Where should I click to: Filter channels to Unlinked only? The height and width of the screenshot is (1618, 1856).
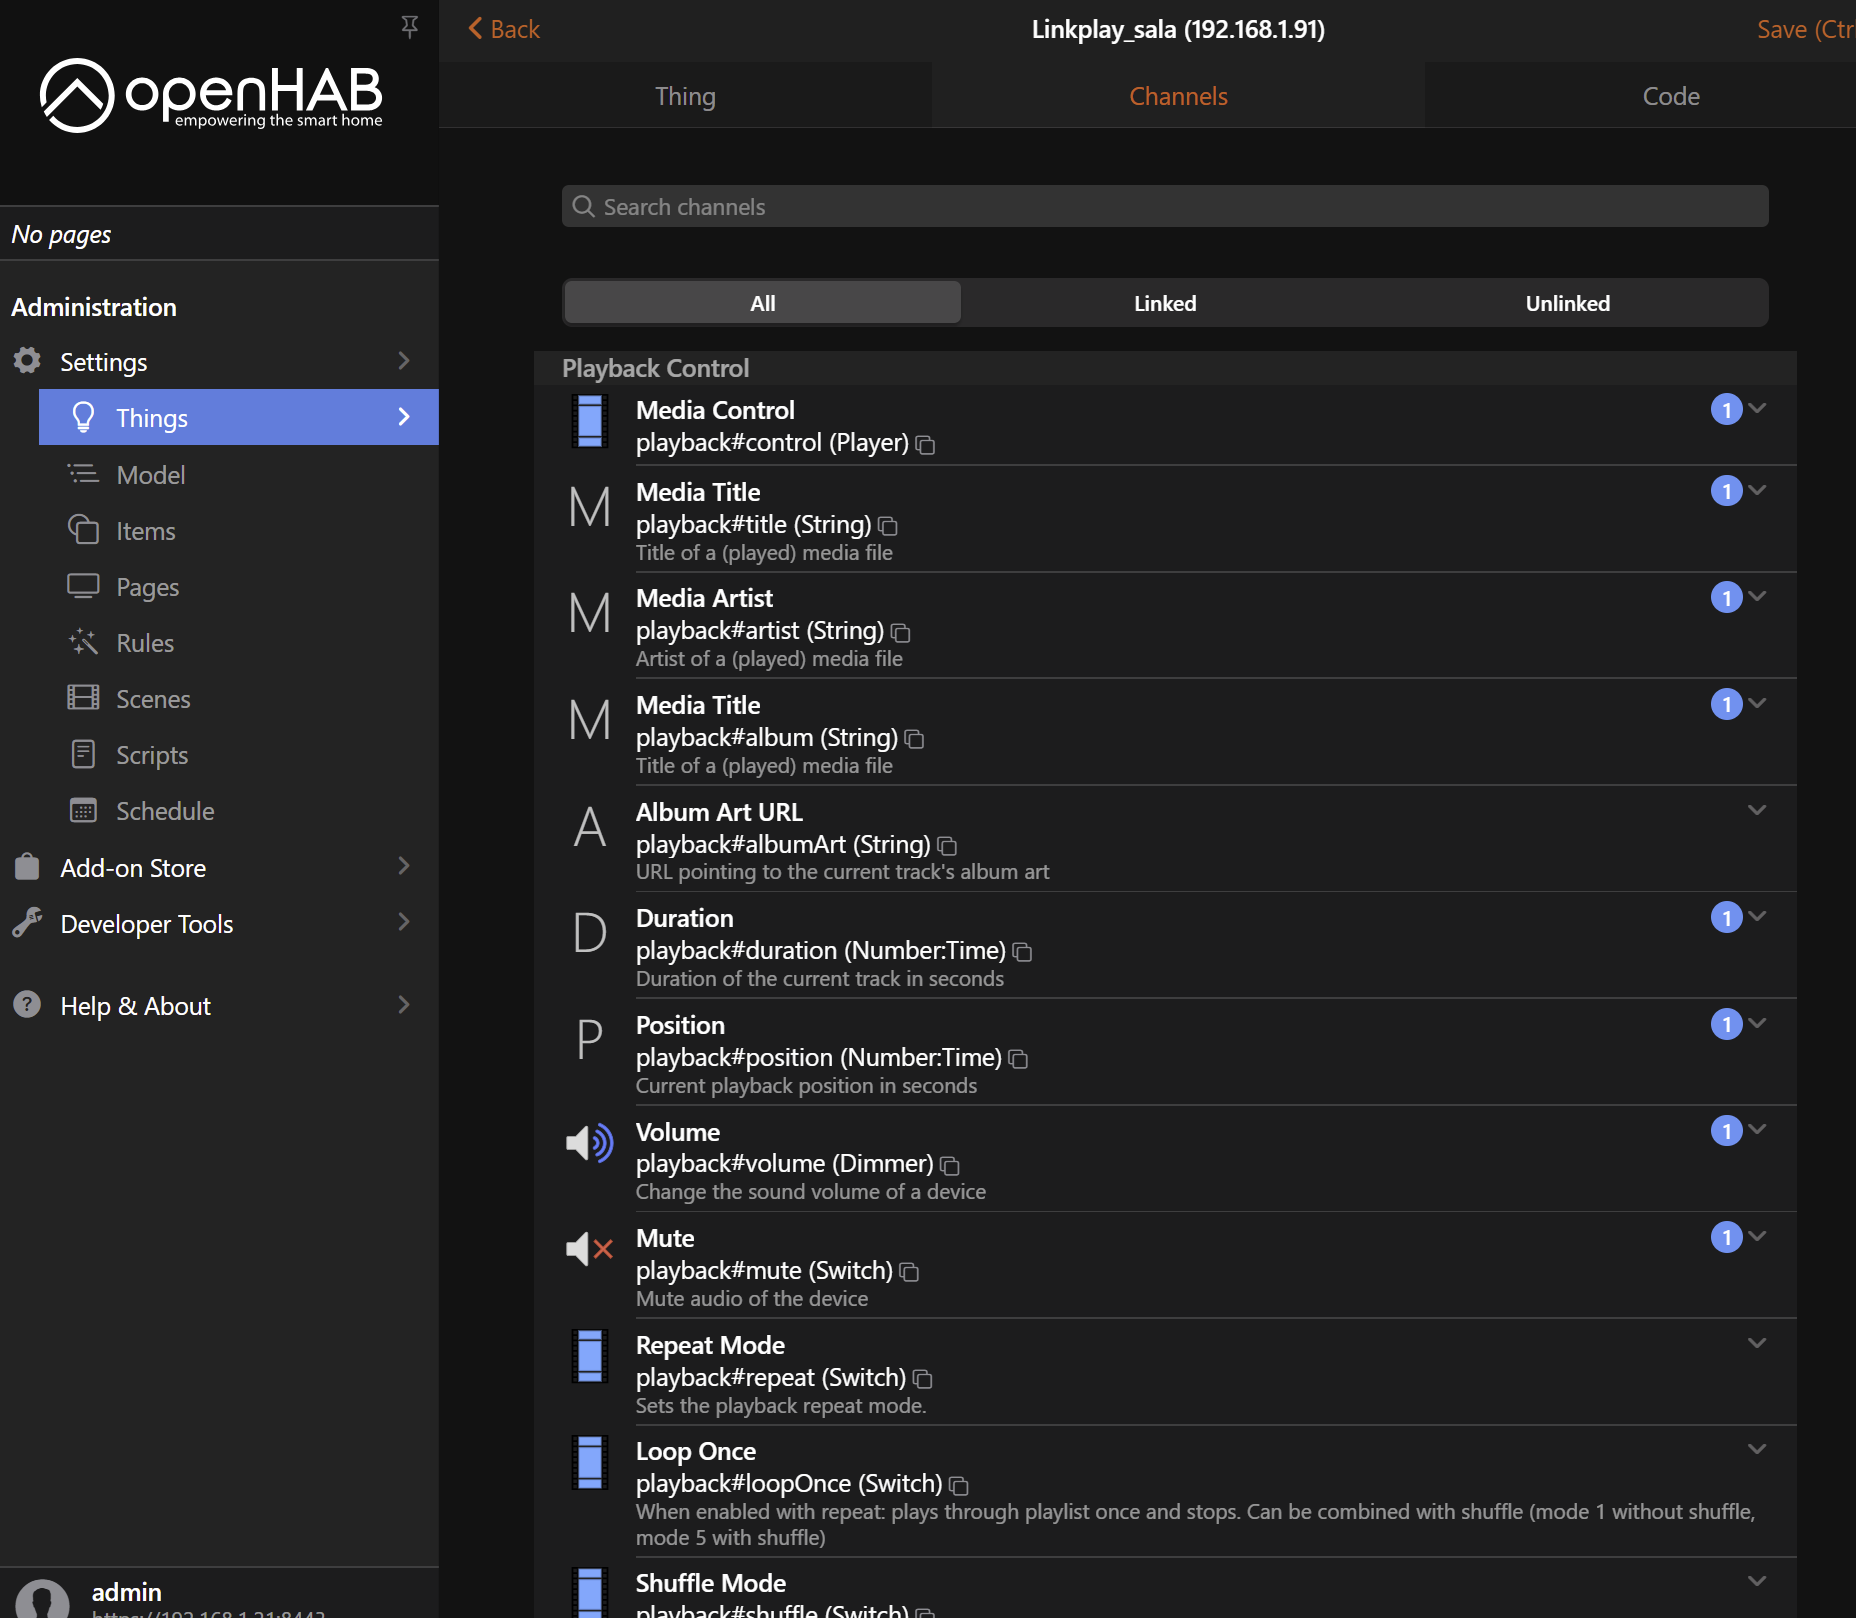point(1567,303)
